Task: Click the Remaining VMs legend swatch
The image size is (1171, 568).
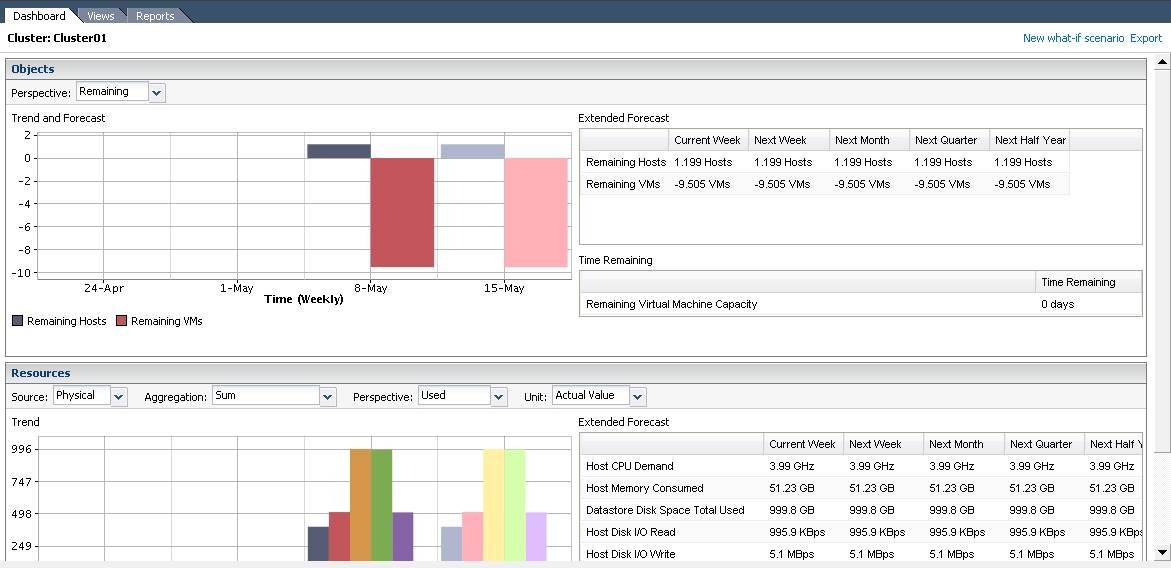Action: point(122,321)
